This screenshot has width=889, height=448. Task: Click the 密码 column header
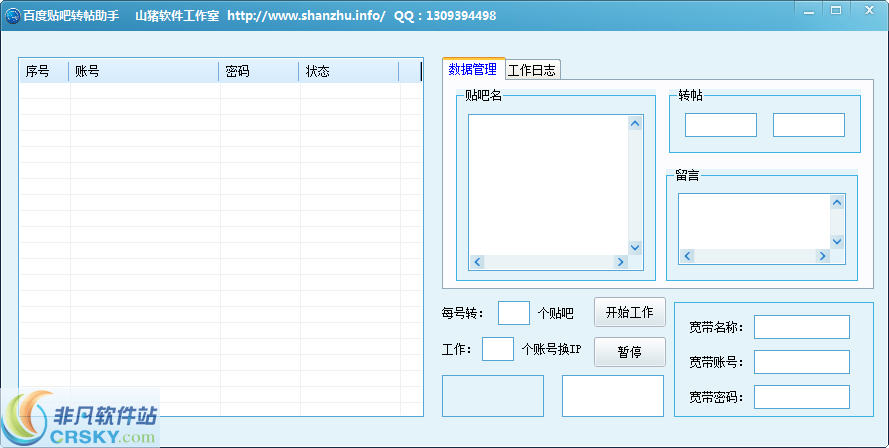pos(259,71)
